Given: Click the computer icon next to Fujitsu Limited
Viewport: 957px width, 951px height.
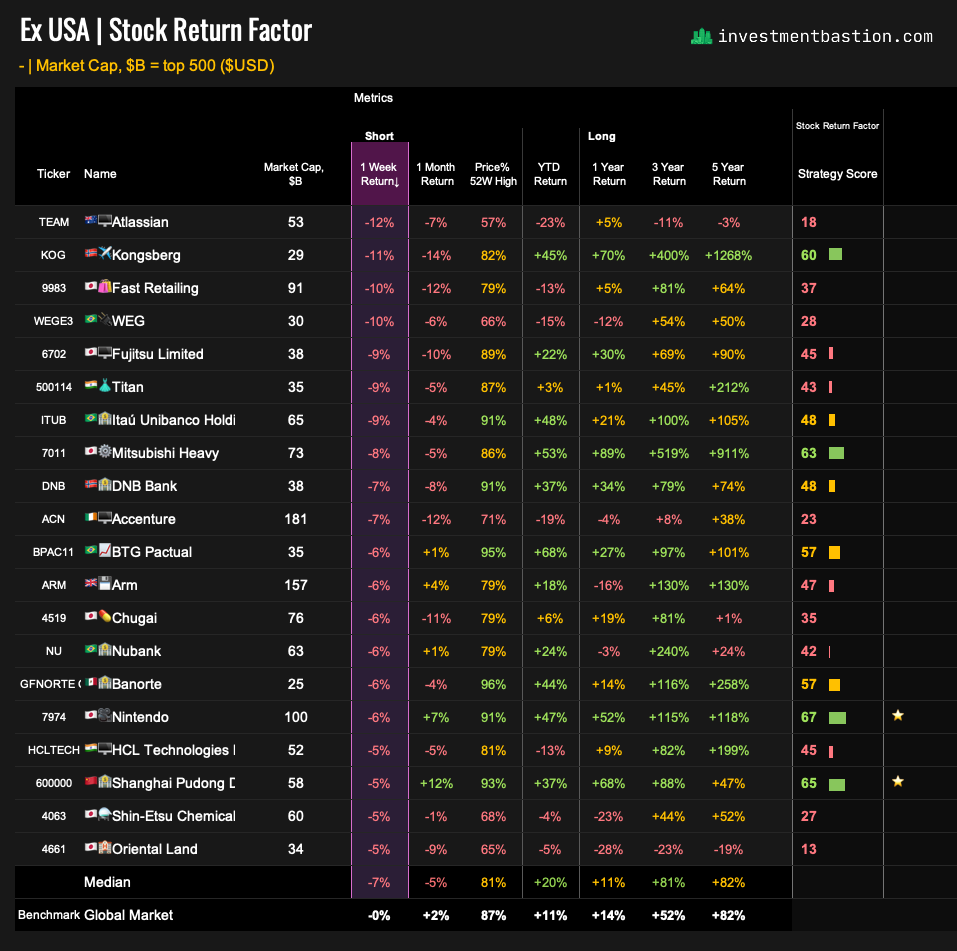Looking at the screenshot, I should pos(105,352).
